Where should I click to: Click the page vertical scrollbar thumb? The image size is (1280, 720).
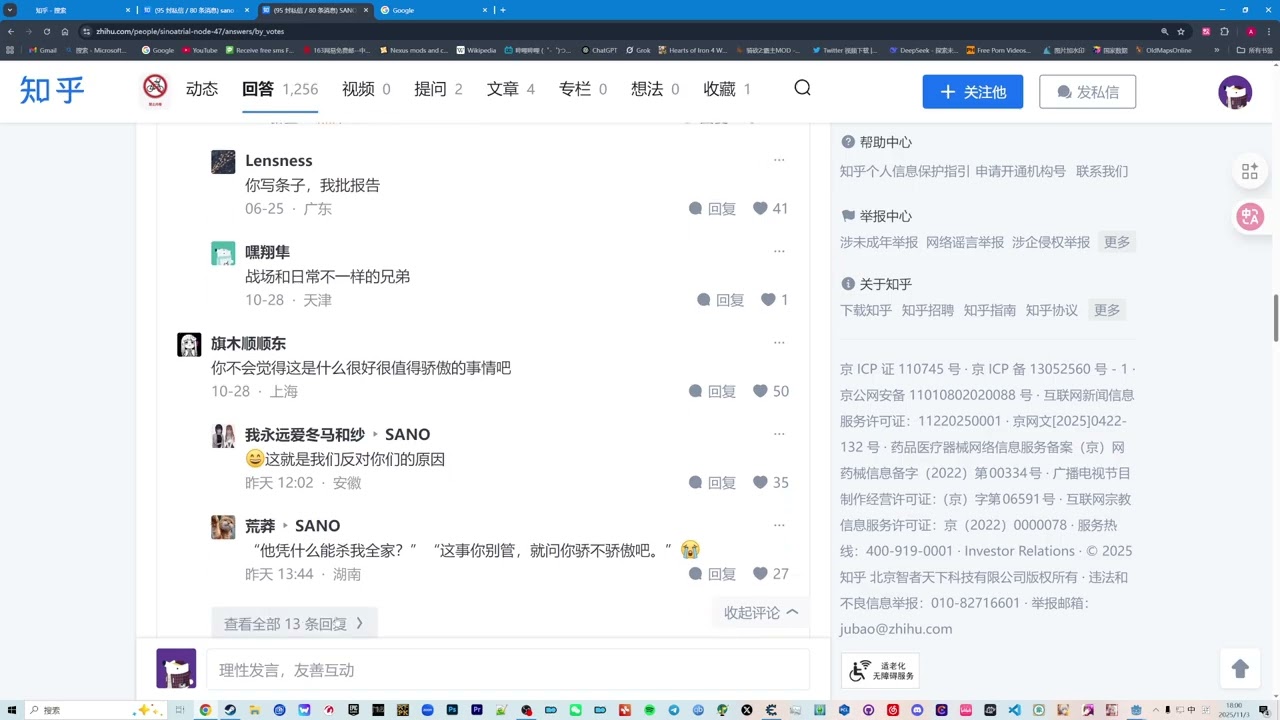pyautogui.click(x=1275, y=318)
